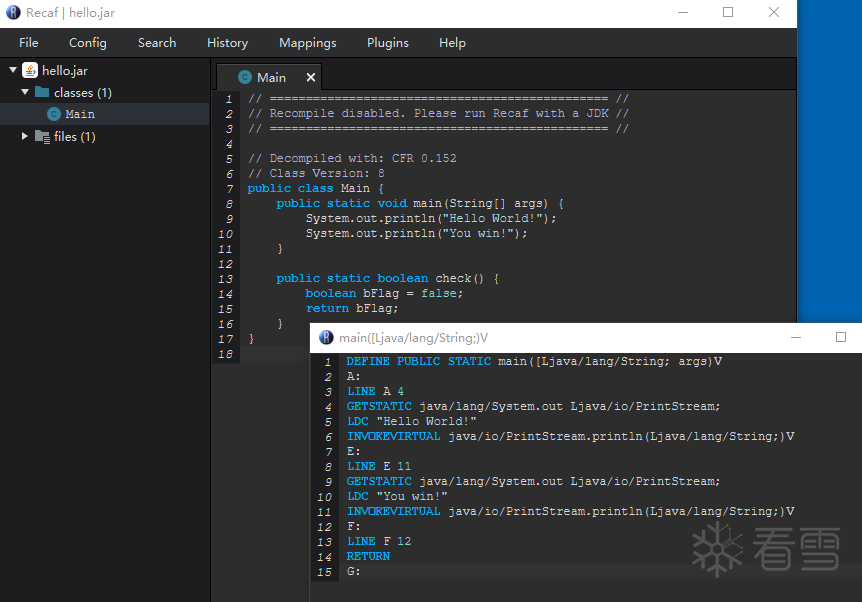This screenshot has width=862, height=602.
Task: Click the 'boolean check()' method declaration
Action: coord(388,279)
